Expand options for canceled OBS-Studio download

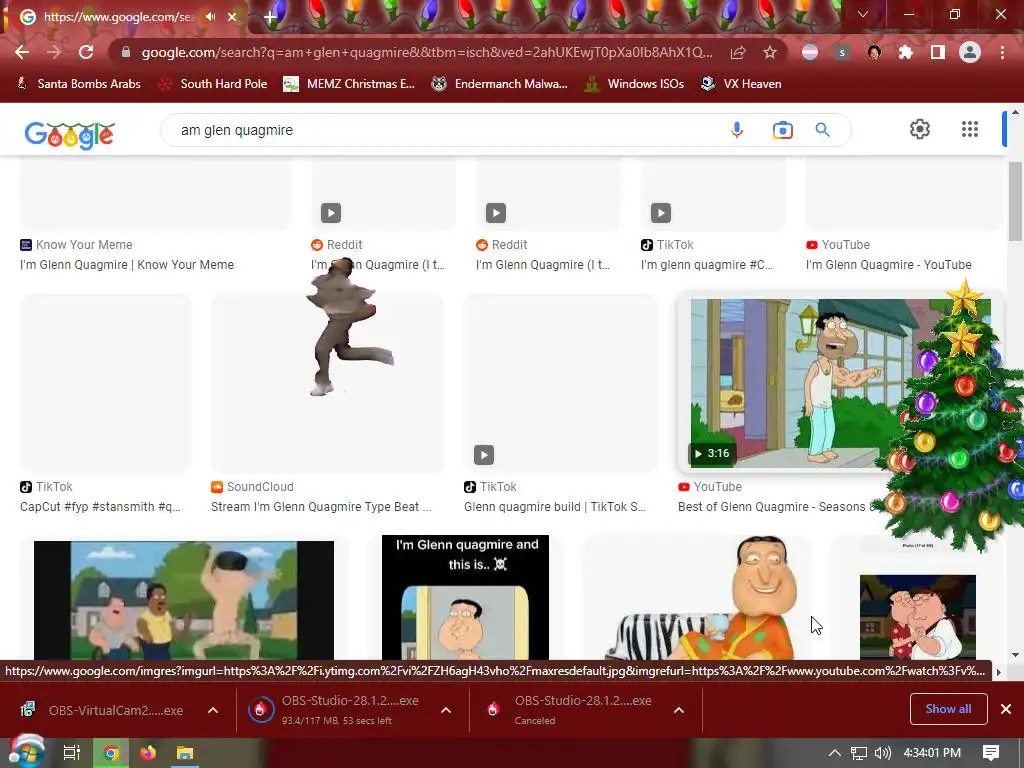[679, 711]
